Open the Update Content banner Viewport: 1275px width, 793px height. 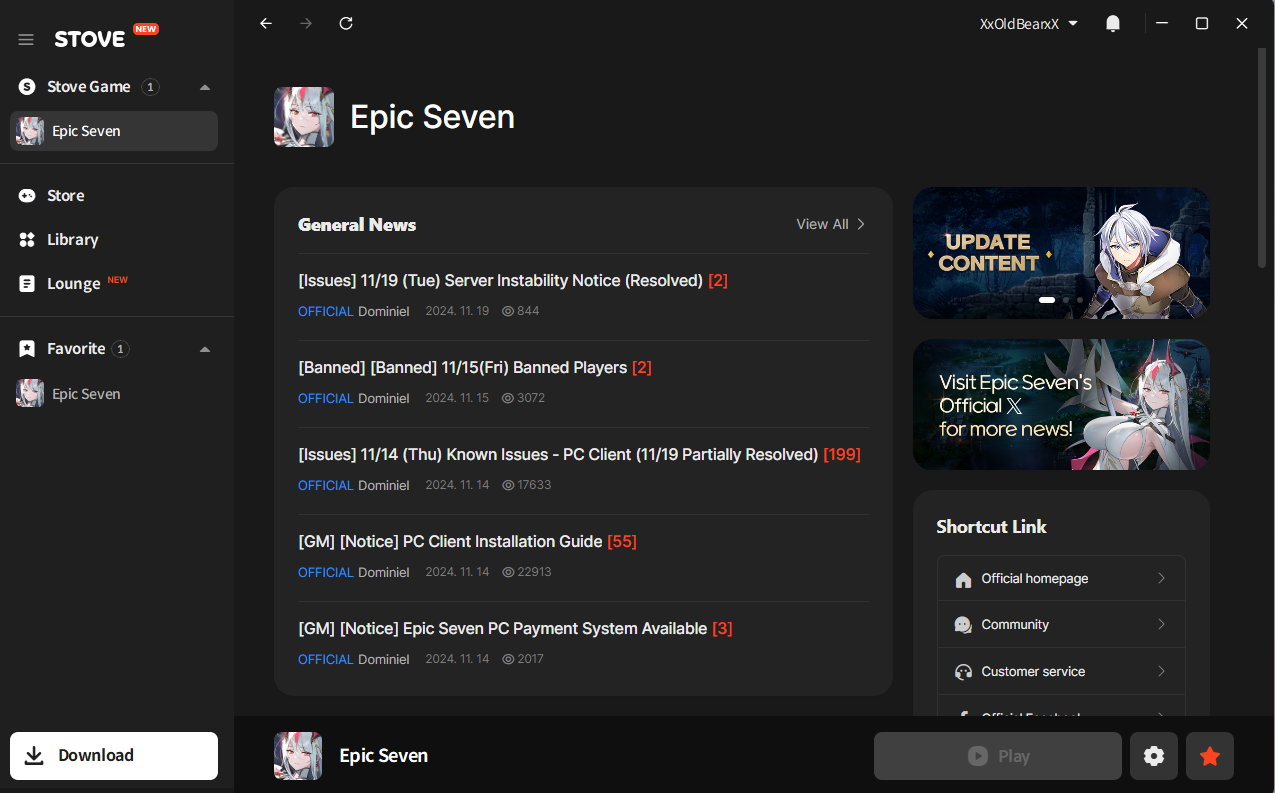click(x=1061, y=253)
